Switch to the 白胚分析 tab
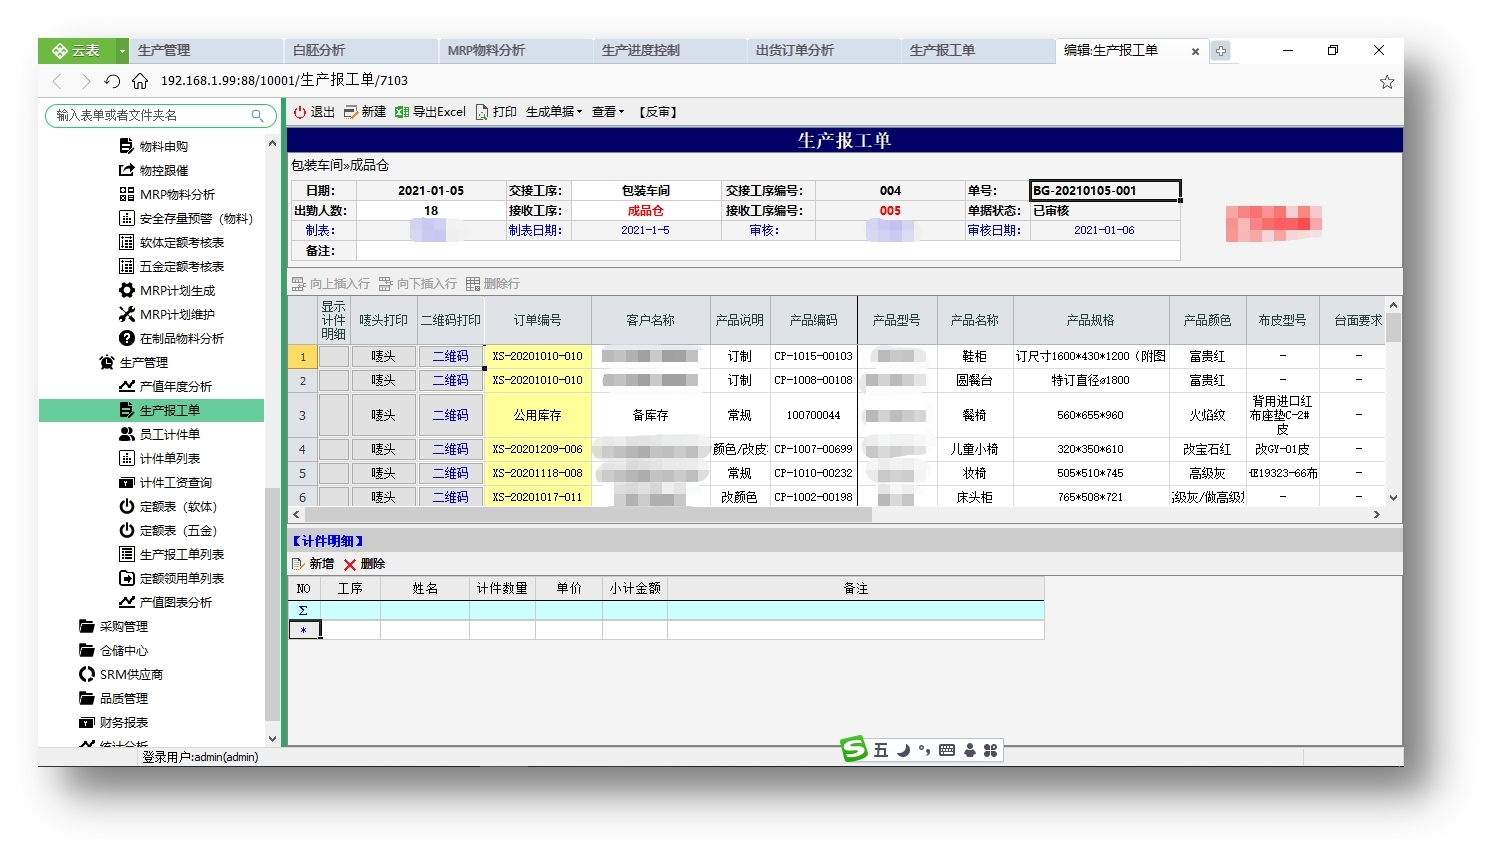The width and height of the screenshot is (1494, 858). (359, 51)
